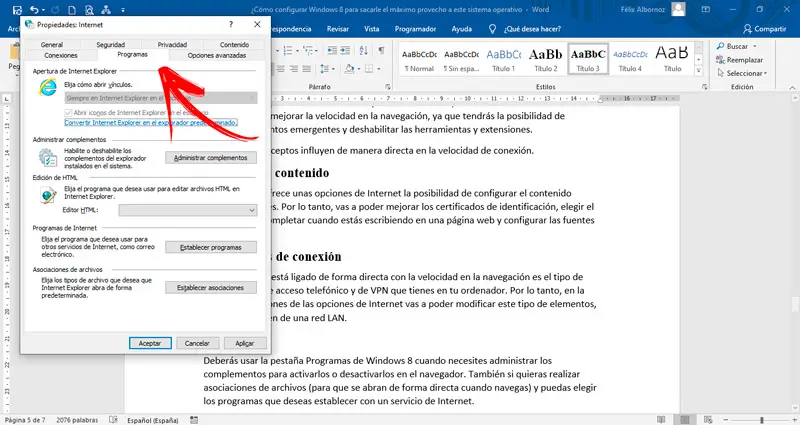Apply the Normal style
The height and width of the screenshot is (425, 800).
(419, 60)
